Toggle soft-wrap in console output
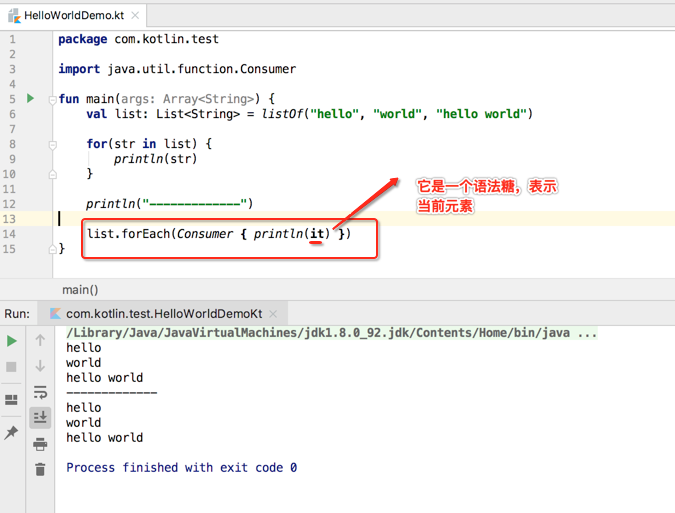Screen dimensions: 675x513 click(40, 392)
